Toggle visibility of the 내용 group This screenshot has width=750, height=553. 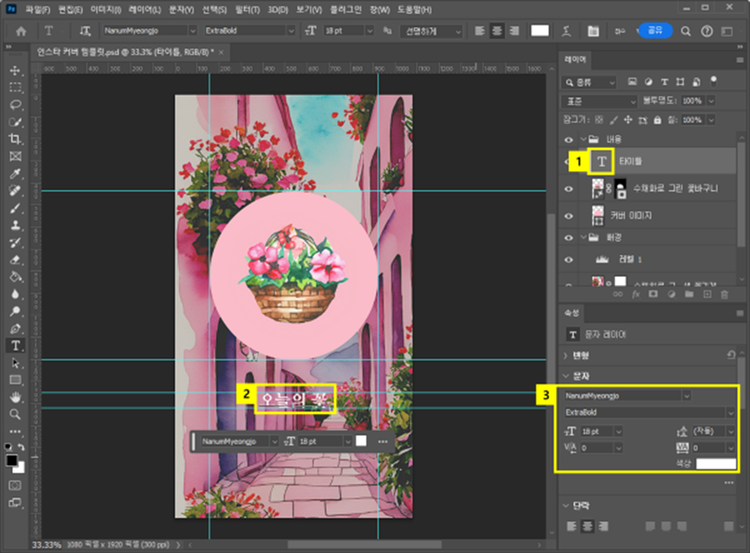568,138
